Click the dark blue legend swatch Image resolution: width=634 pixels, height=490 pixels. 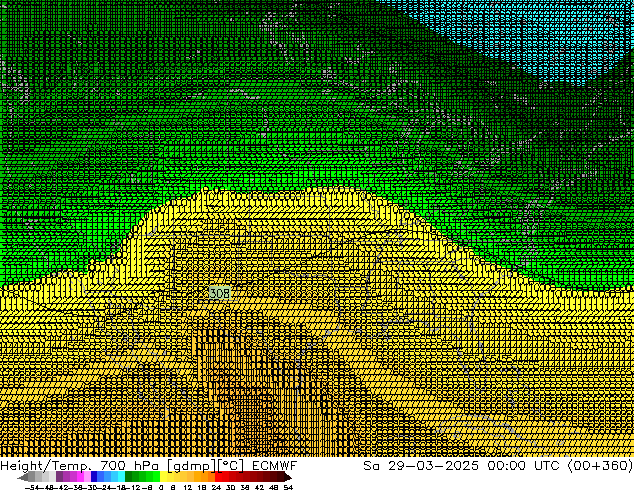click(x=94, y=477)
